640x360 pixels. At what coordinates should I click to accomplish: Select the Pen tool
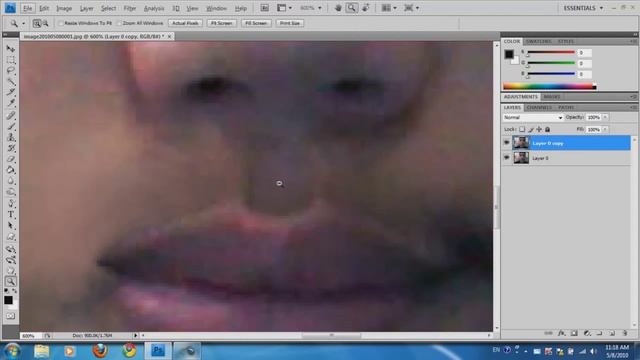coord(11,204)
